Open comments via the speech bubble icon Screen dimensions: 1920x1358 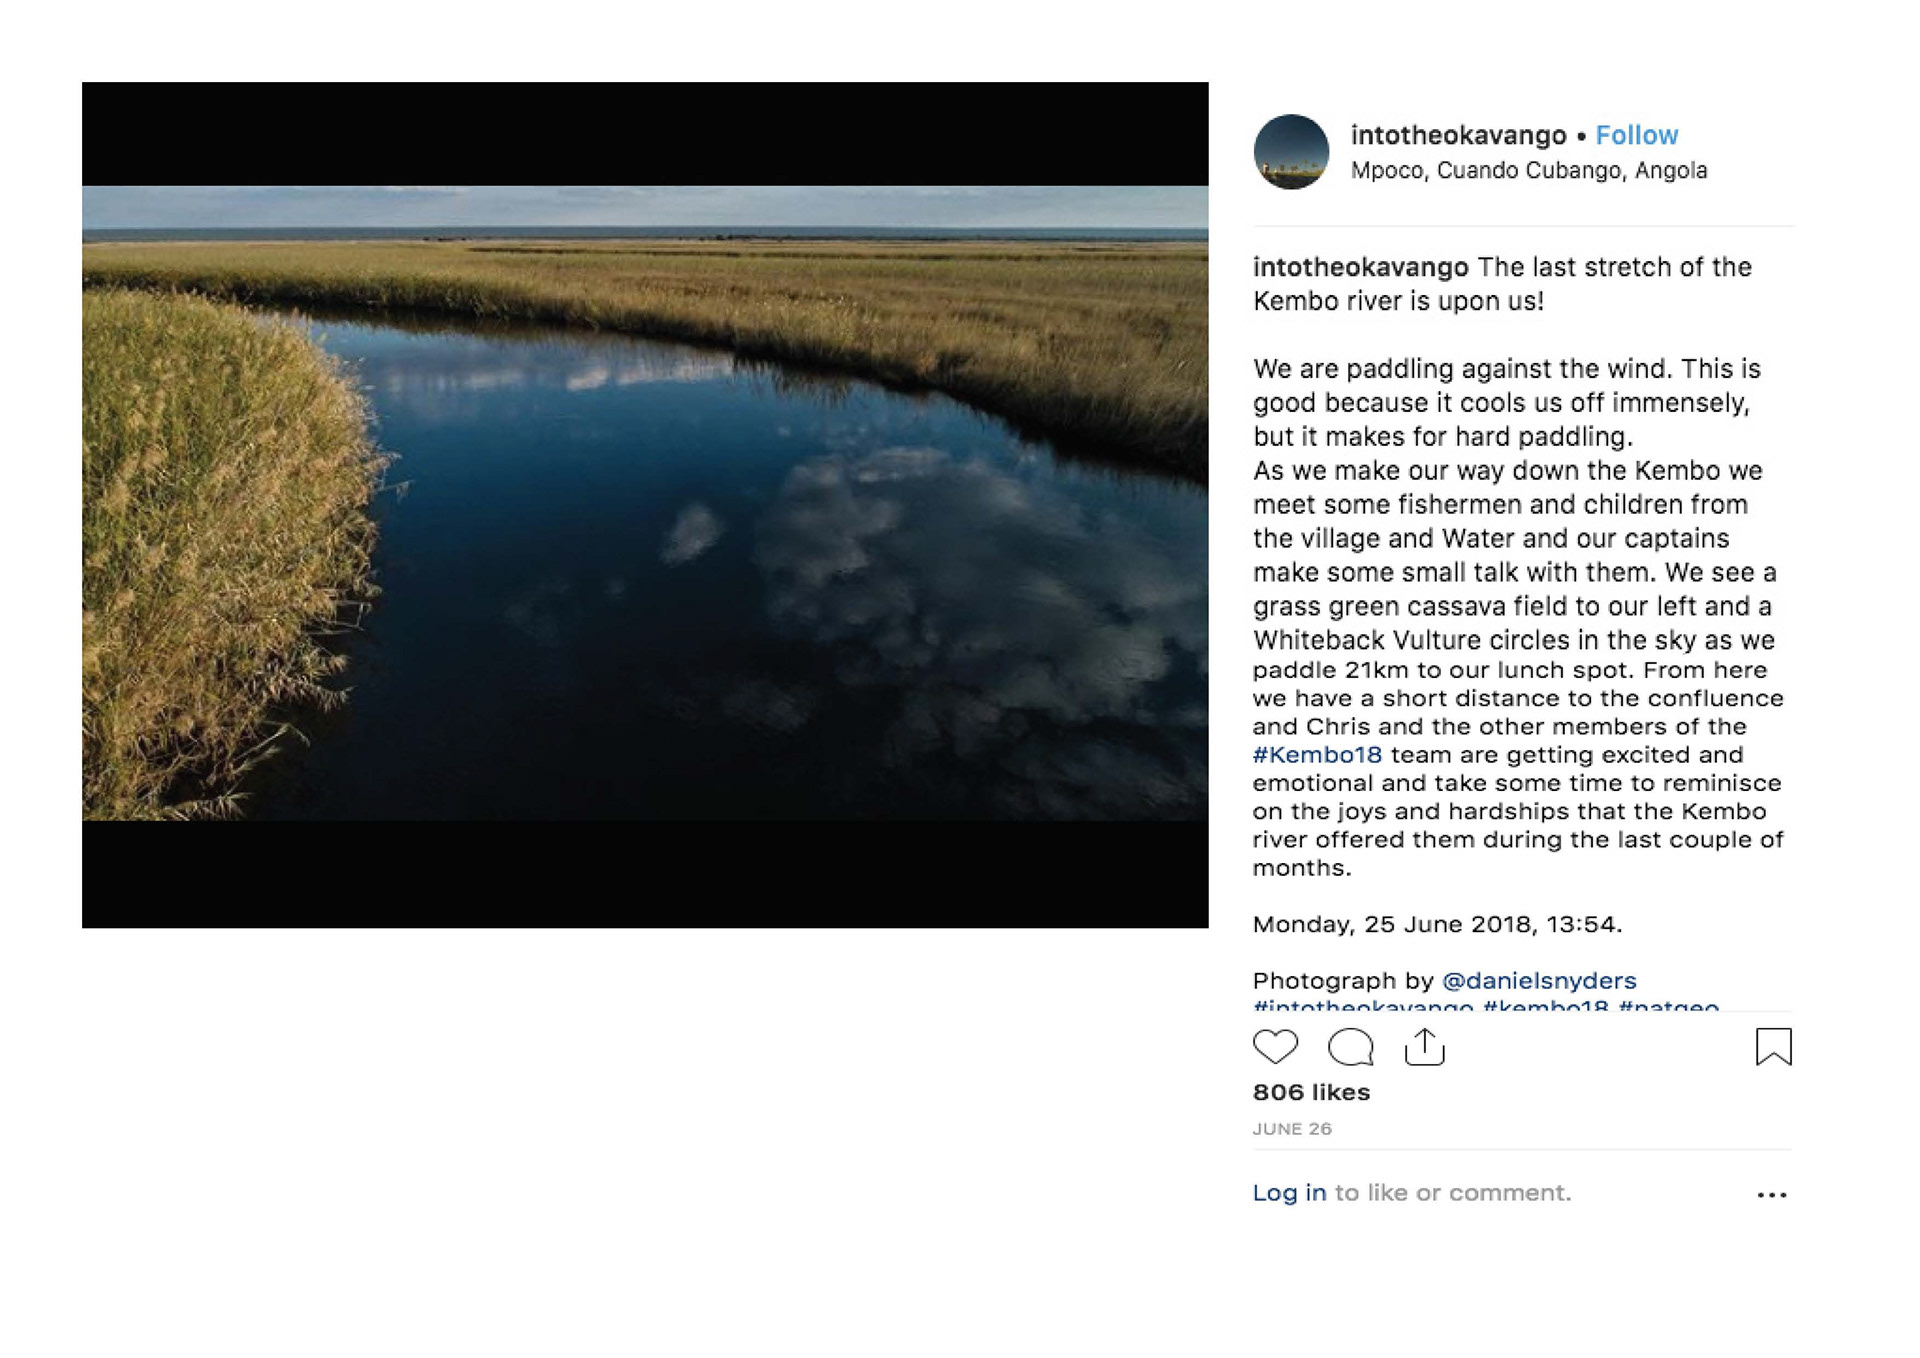(x=1350, y=1047)
